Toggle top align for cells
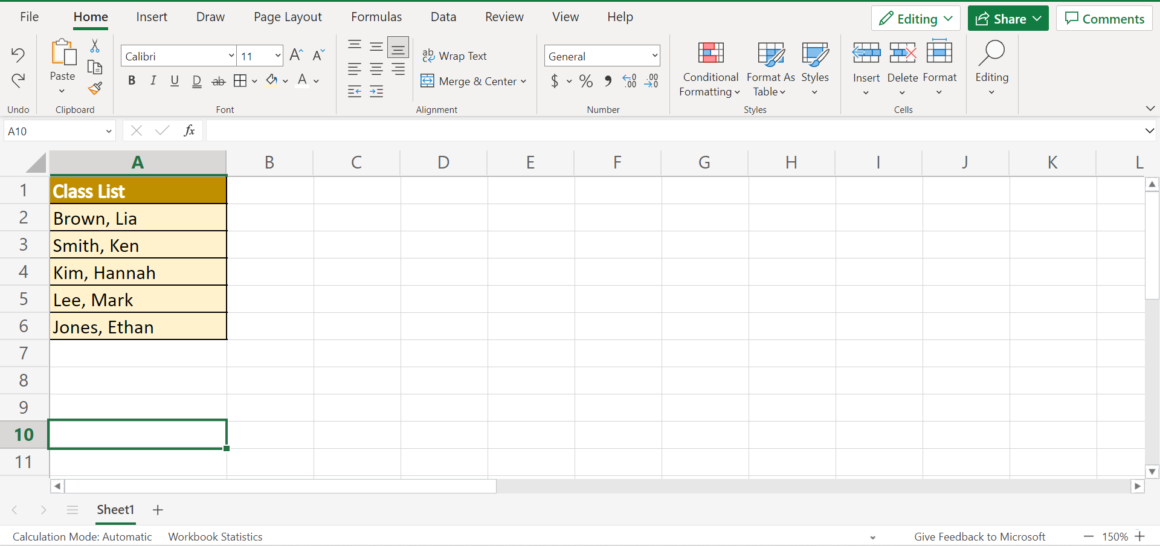 [354, 46]
